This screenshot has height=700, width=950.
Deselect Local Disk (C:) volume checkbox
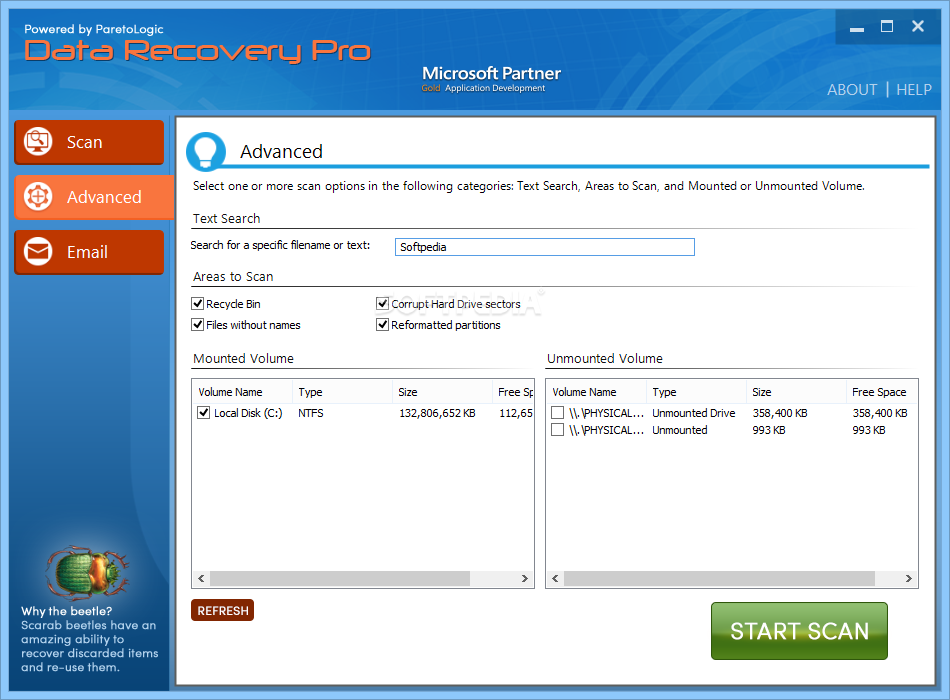tap(204, 413)
